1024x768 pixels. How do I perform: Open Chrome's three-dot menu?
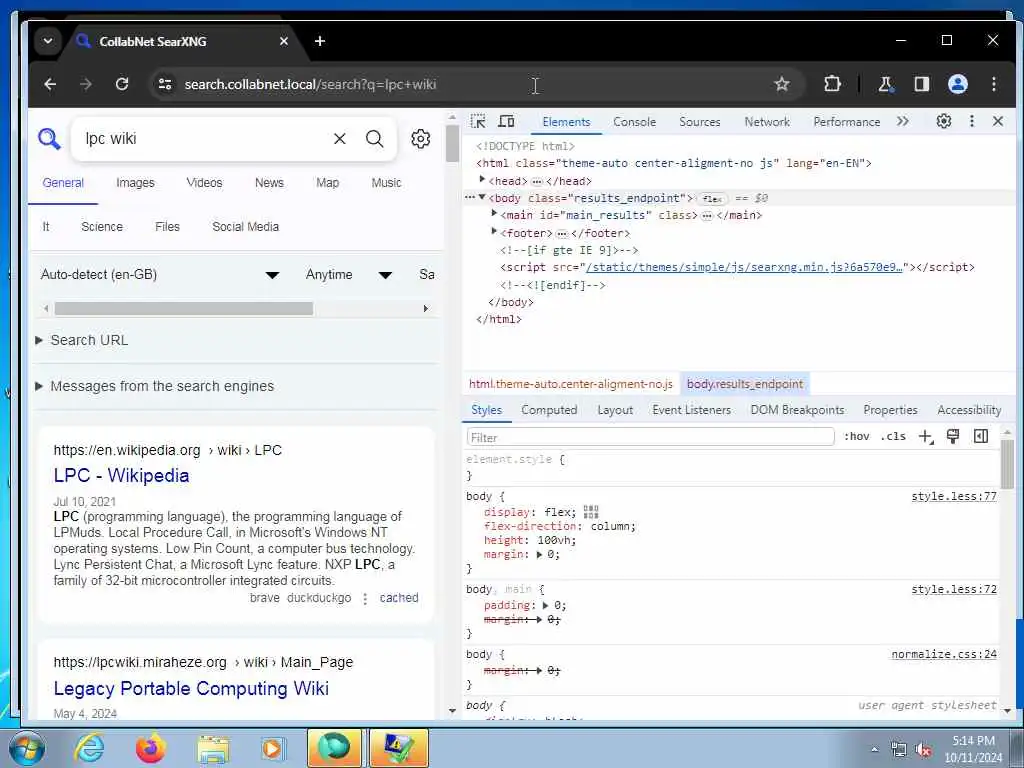[993, 84]
